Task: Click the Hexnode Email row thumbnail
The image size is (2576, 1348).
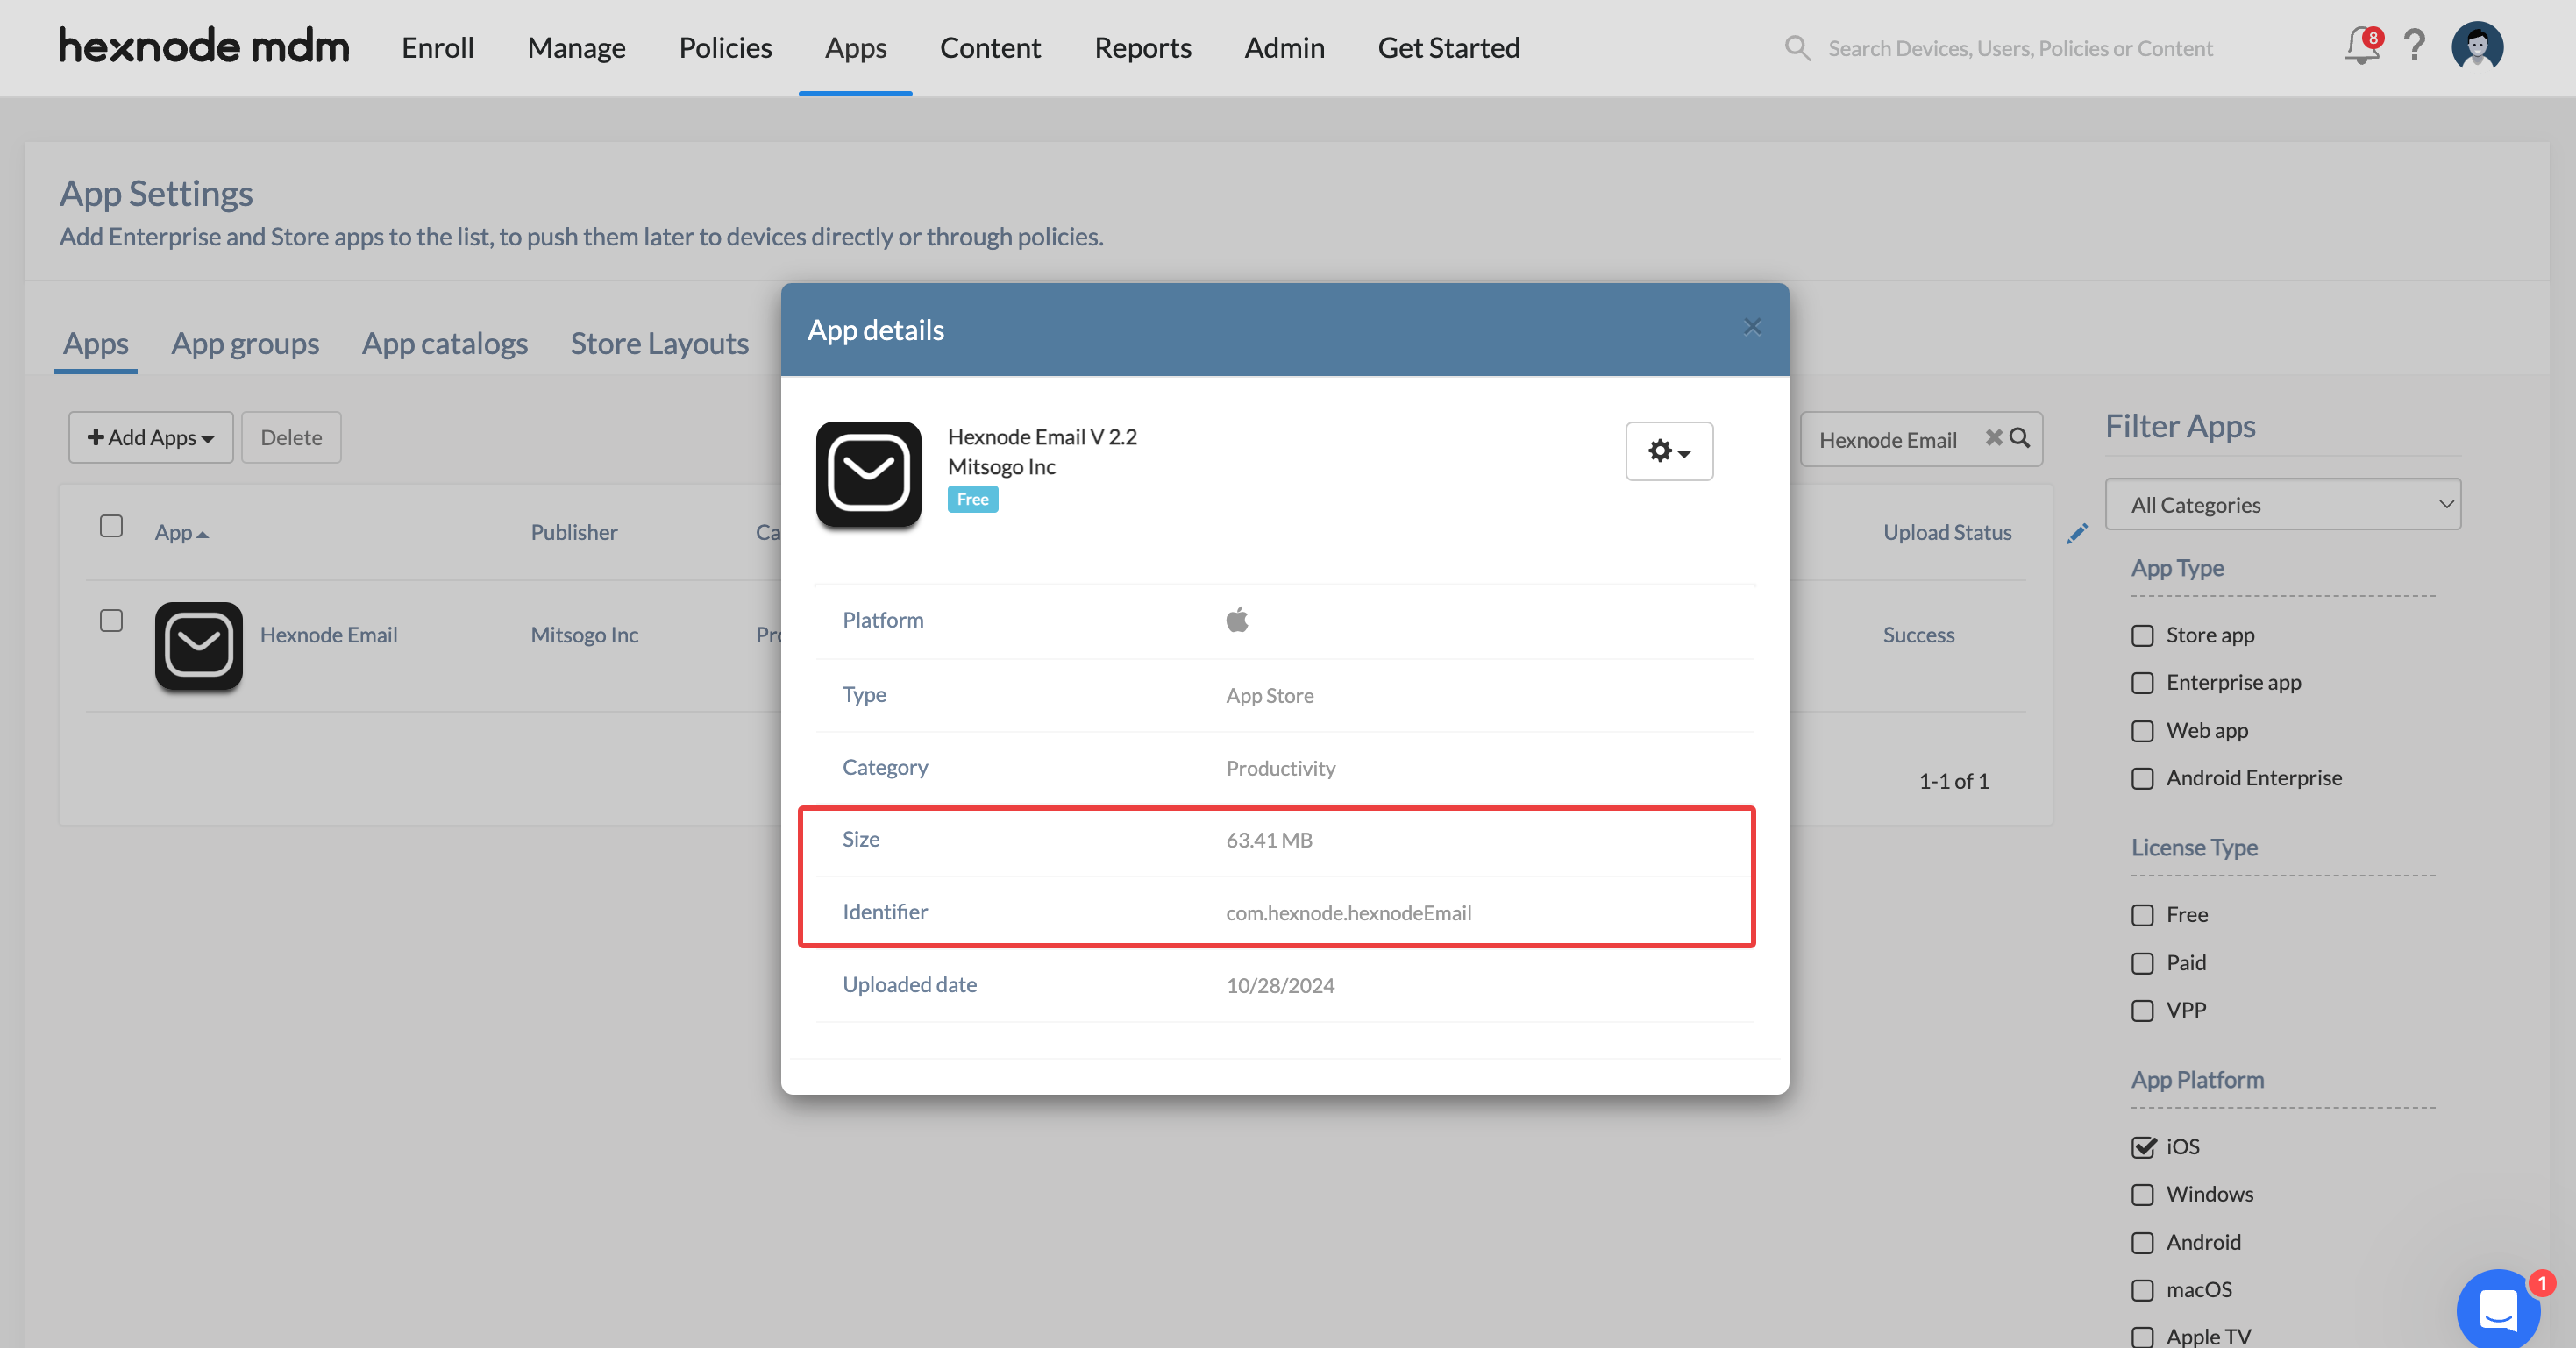Action: click(x=199, y=646)
